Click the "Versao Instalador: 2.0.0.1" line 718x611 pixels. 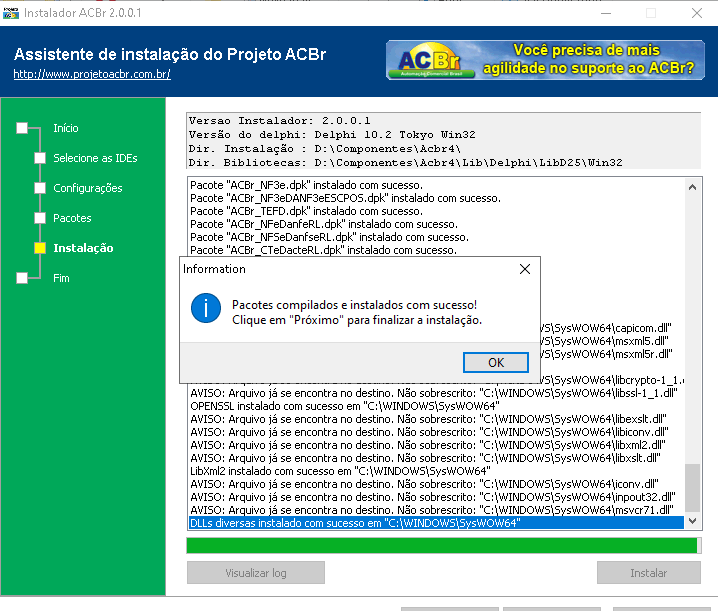pyautogui.click(x=279, y=121)
